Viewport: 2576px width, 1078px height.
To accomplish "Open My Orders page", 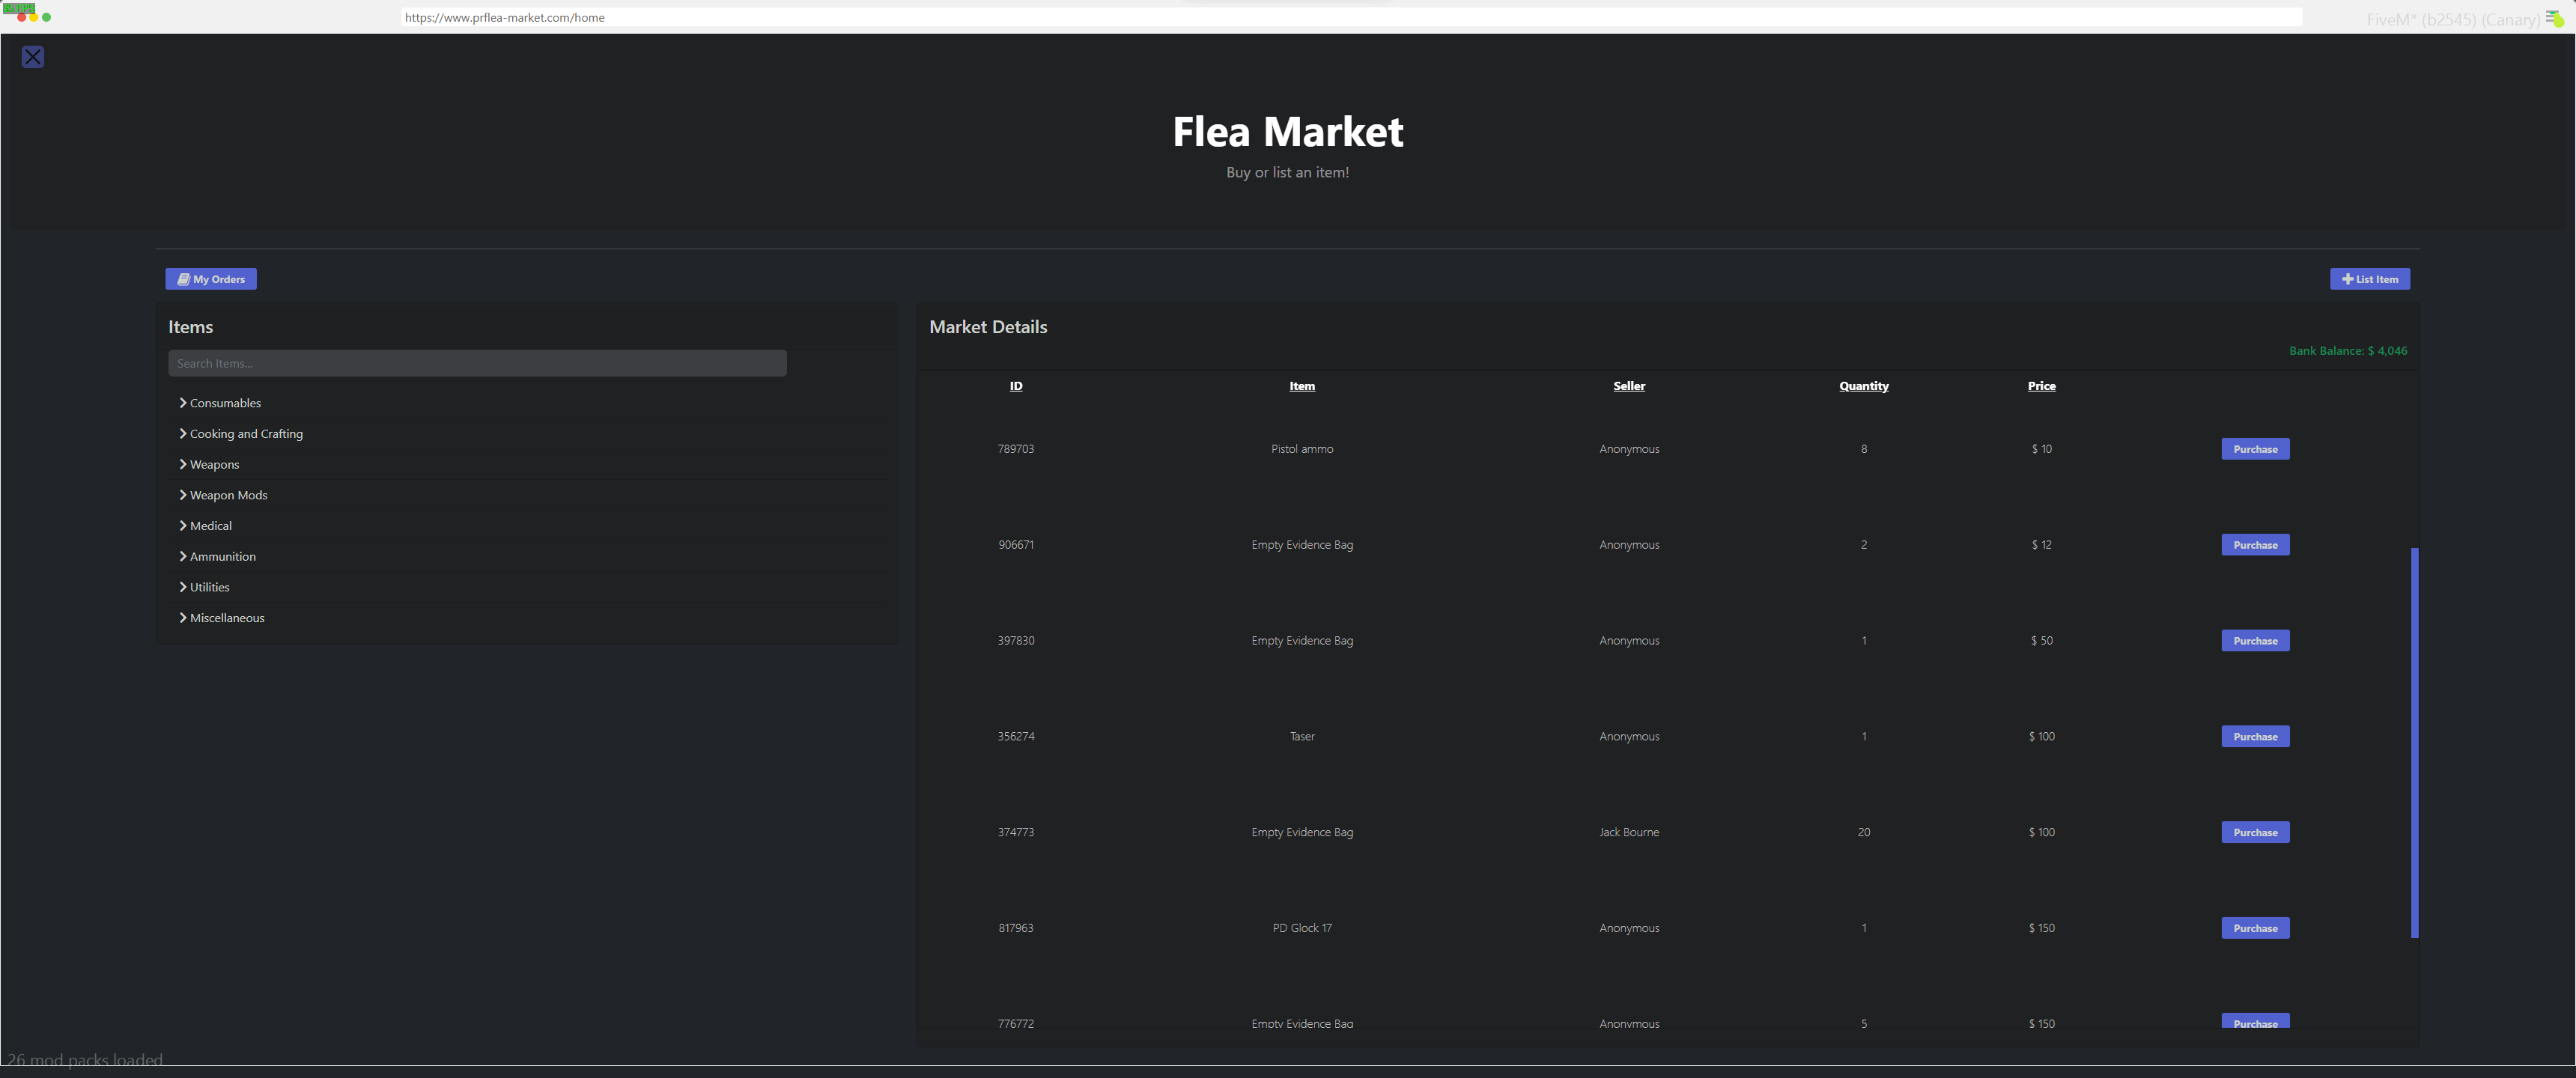I will [x=211, y=279].
